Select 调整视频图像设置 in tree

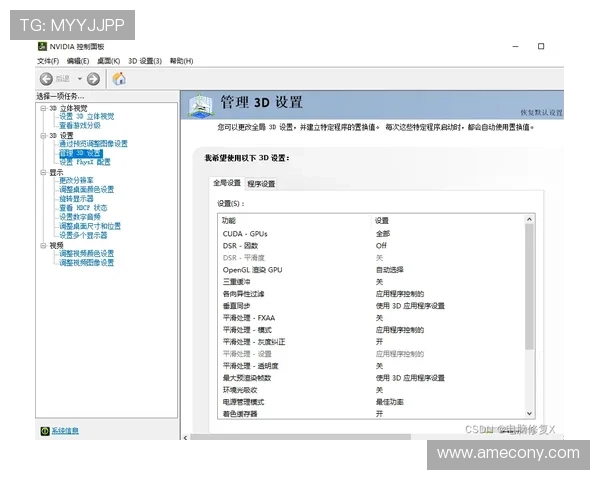tap(86, 263)
